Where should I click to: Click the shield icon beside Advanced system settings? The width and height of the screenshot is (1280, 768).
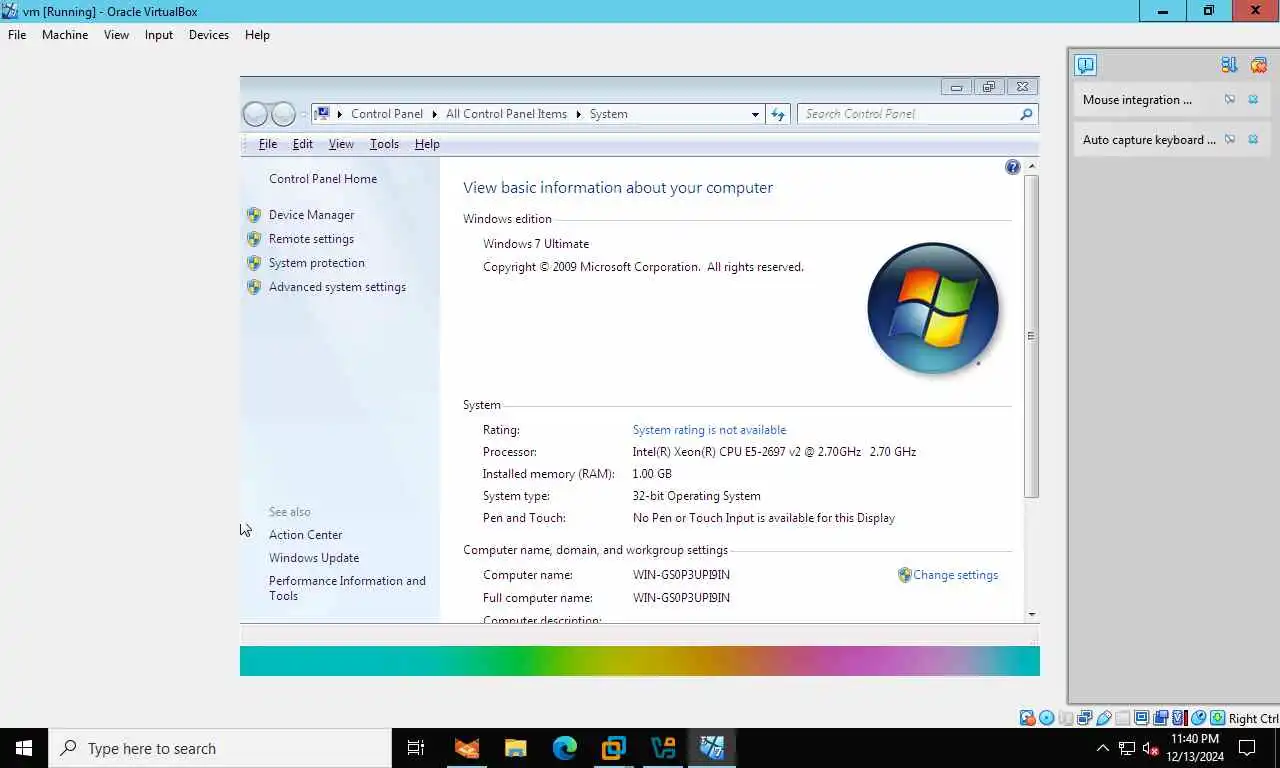pos(254,287)
